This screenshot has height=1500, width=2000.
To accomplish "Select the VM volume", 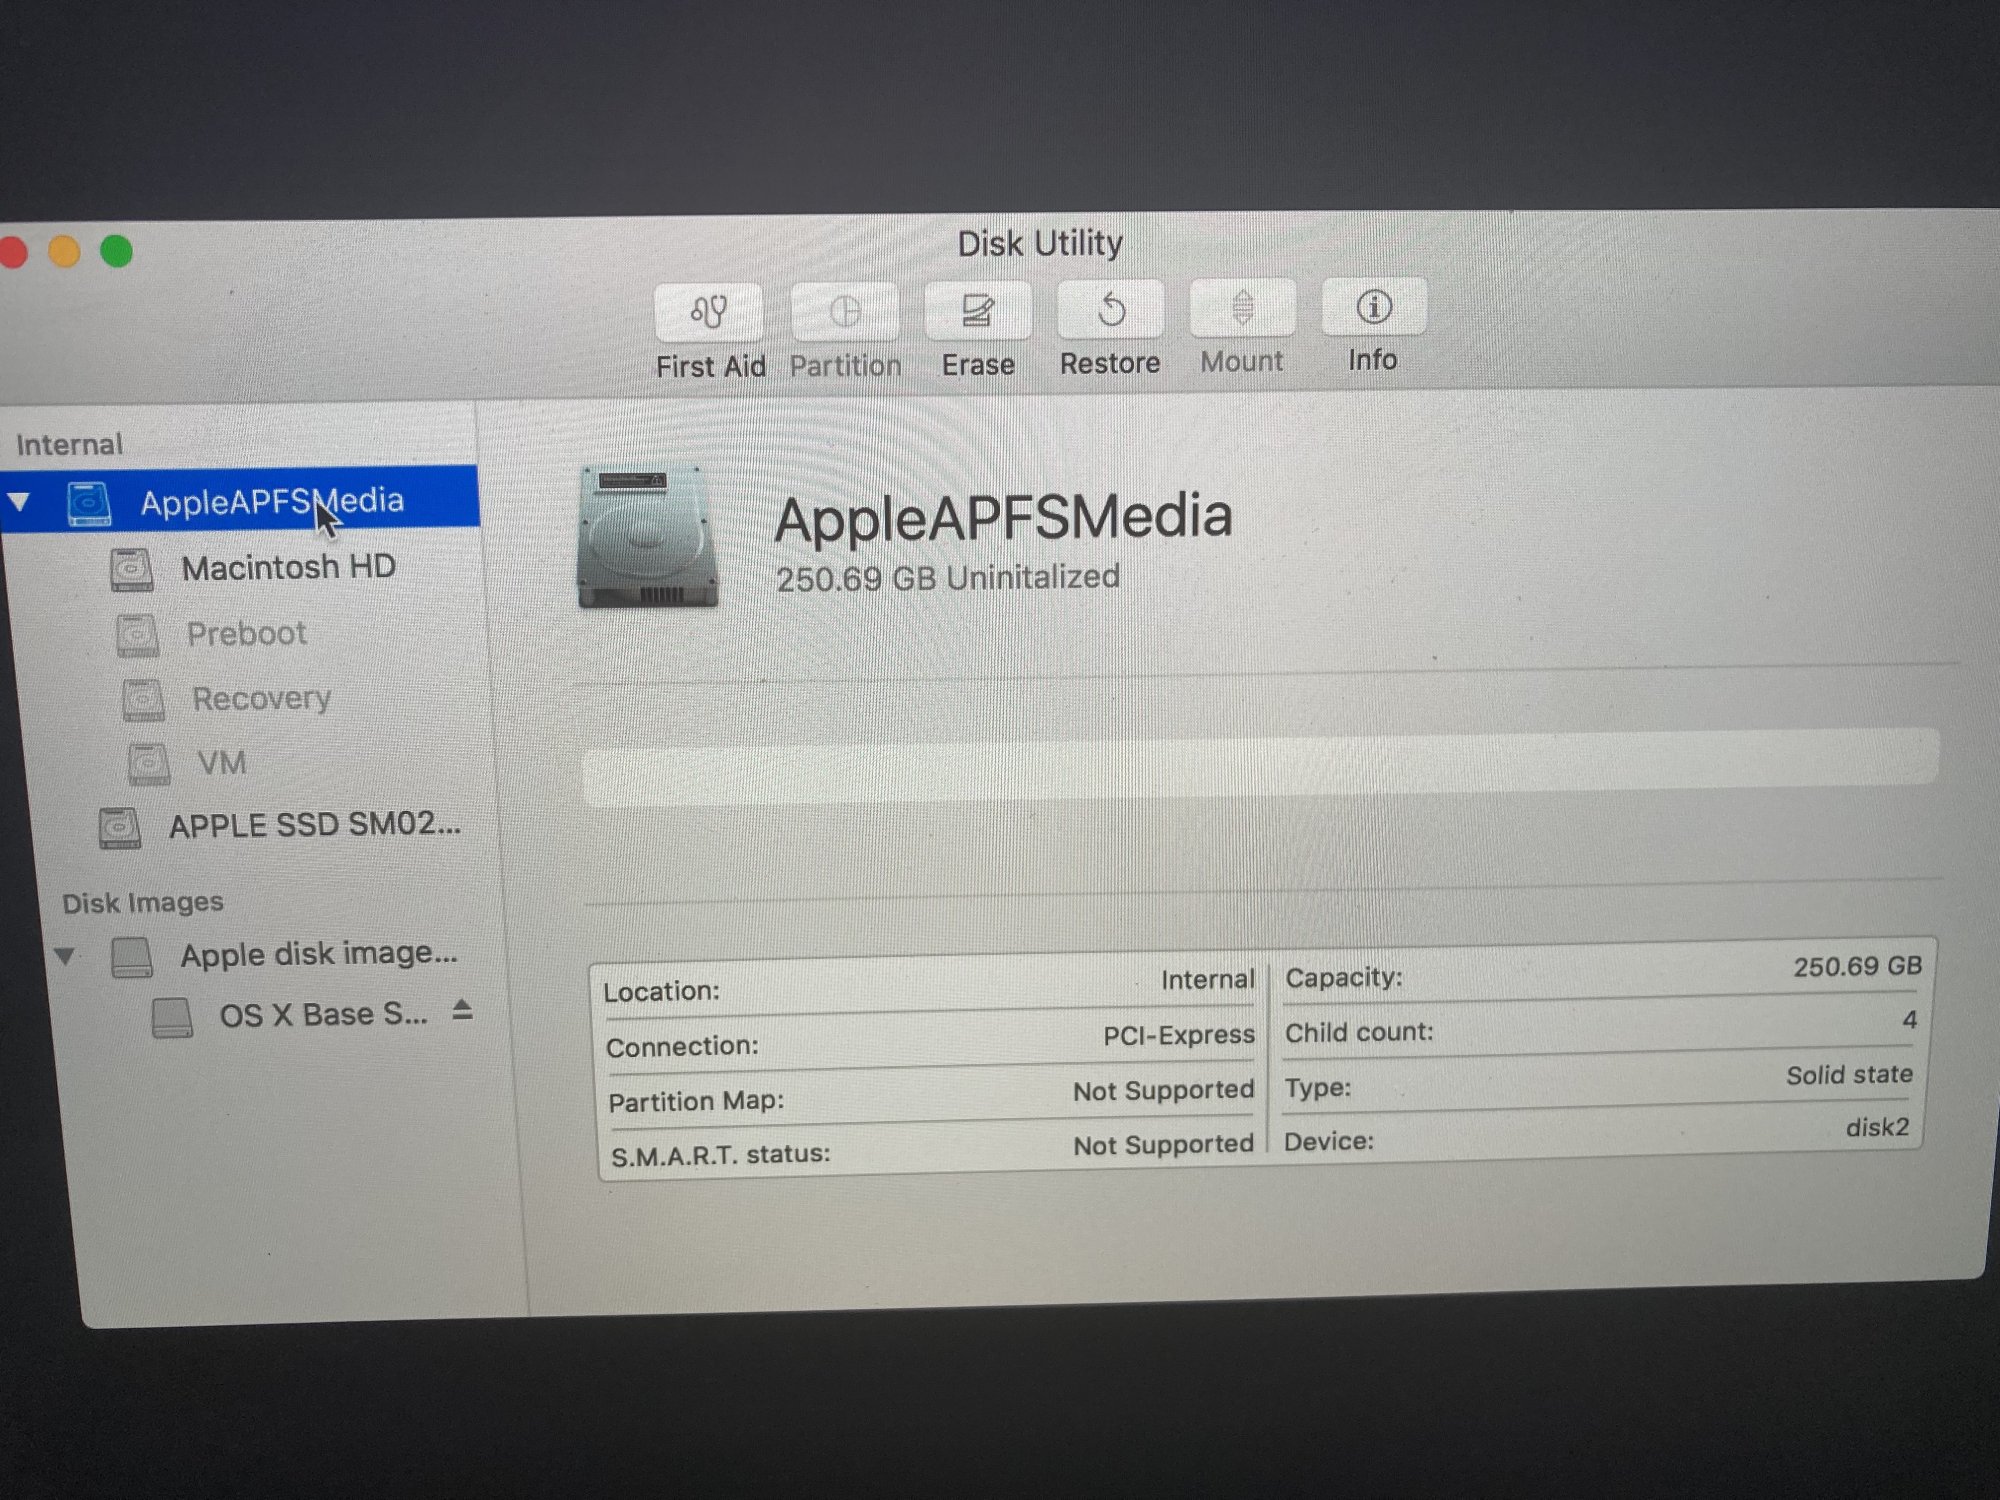I will (221, 763).
